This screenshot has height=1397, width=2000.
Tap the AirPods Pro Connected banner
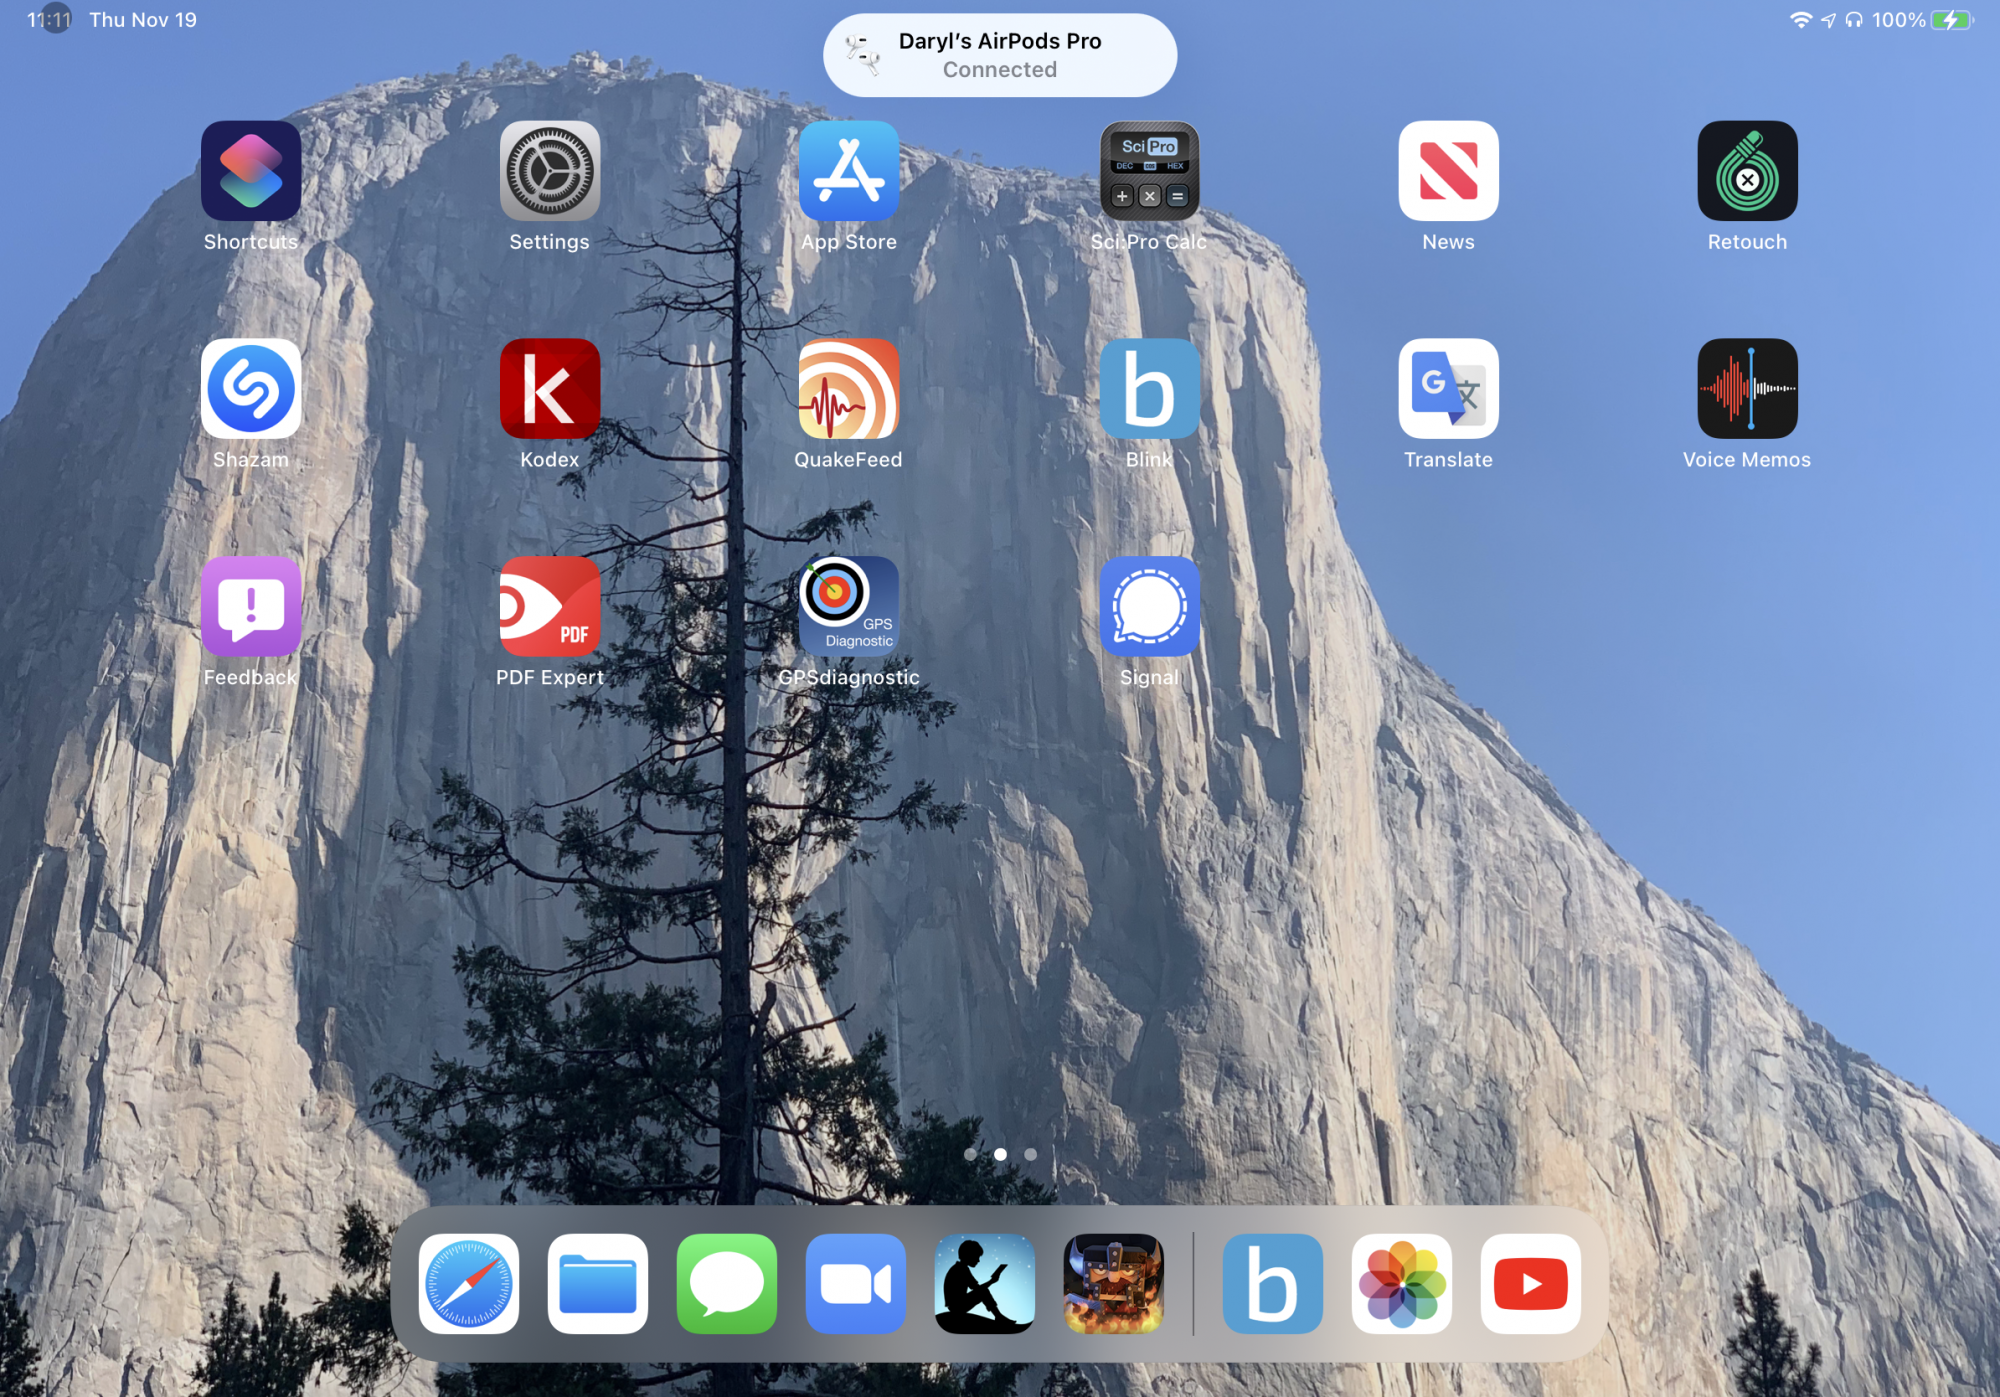999,55
